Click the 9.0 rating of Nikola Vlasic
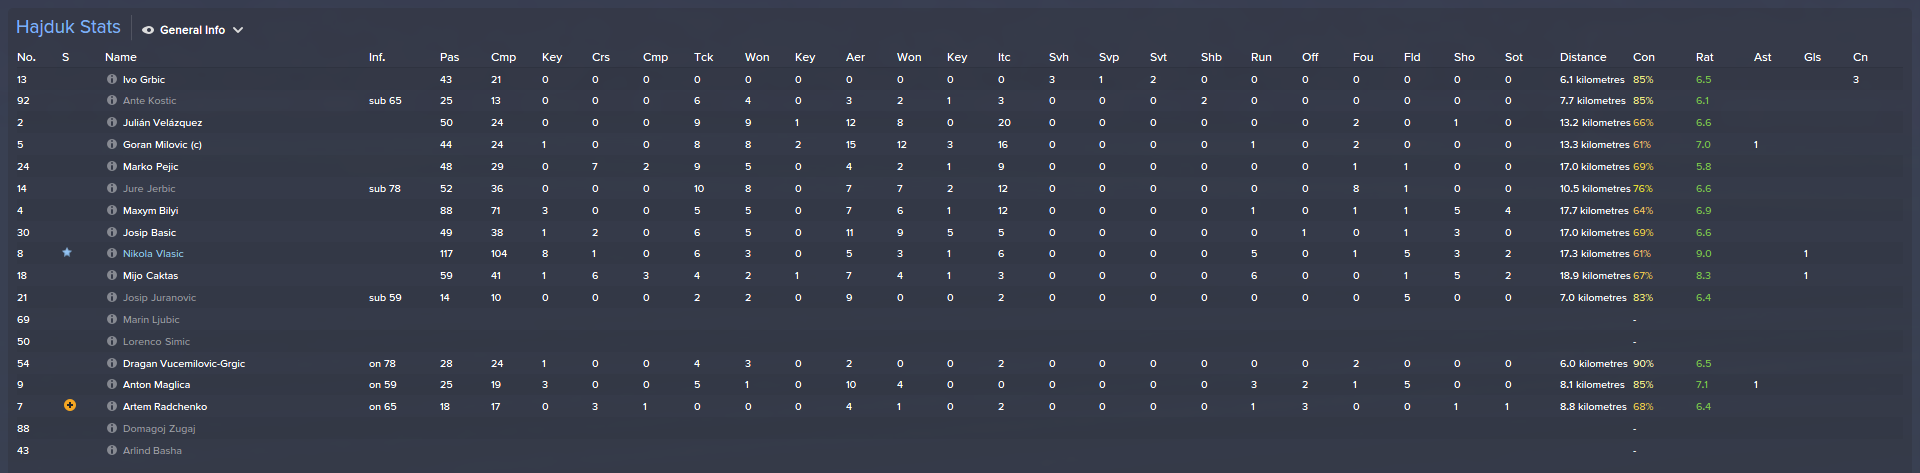The image size is (1920, 473). pyautogui.click(x=1703, y=254)
